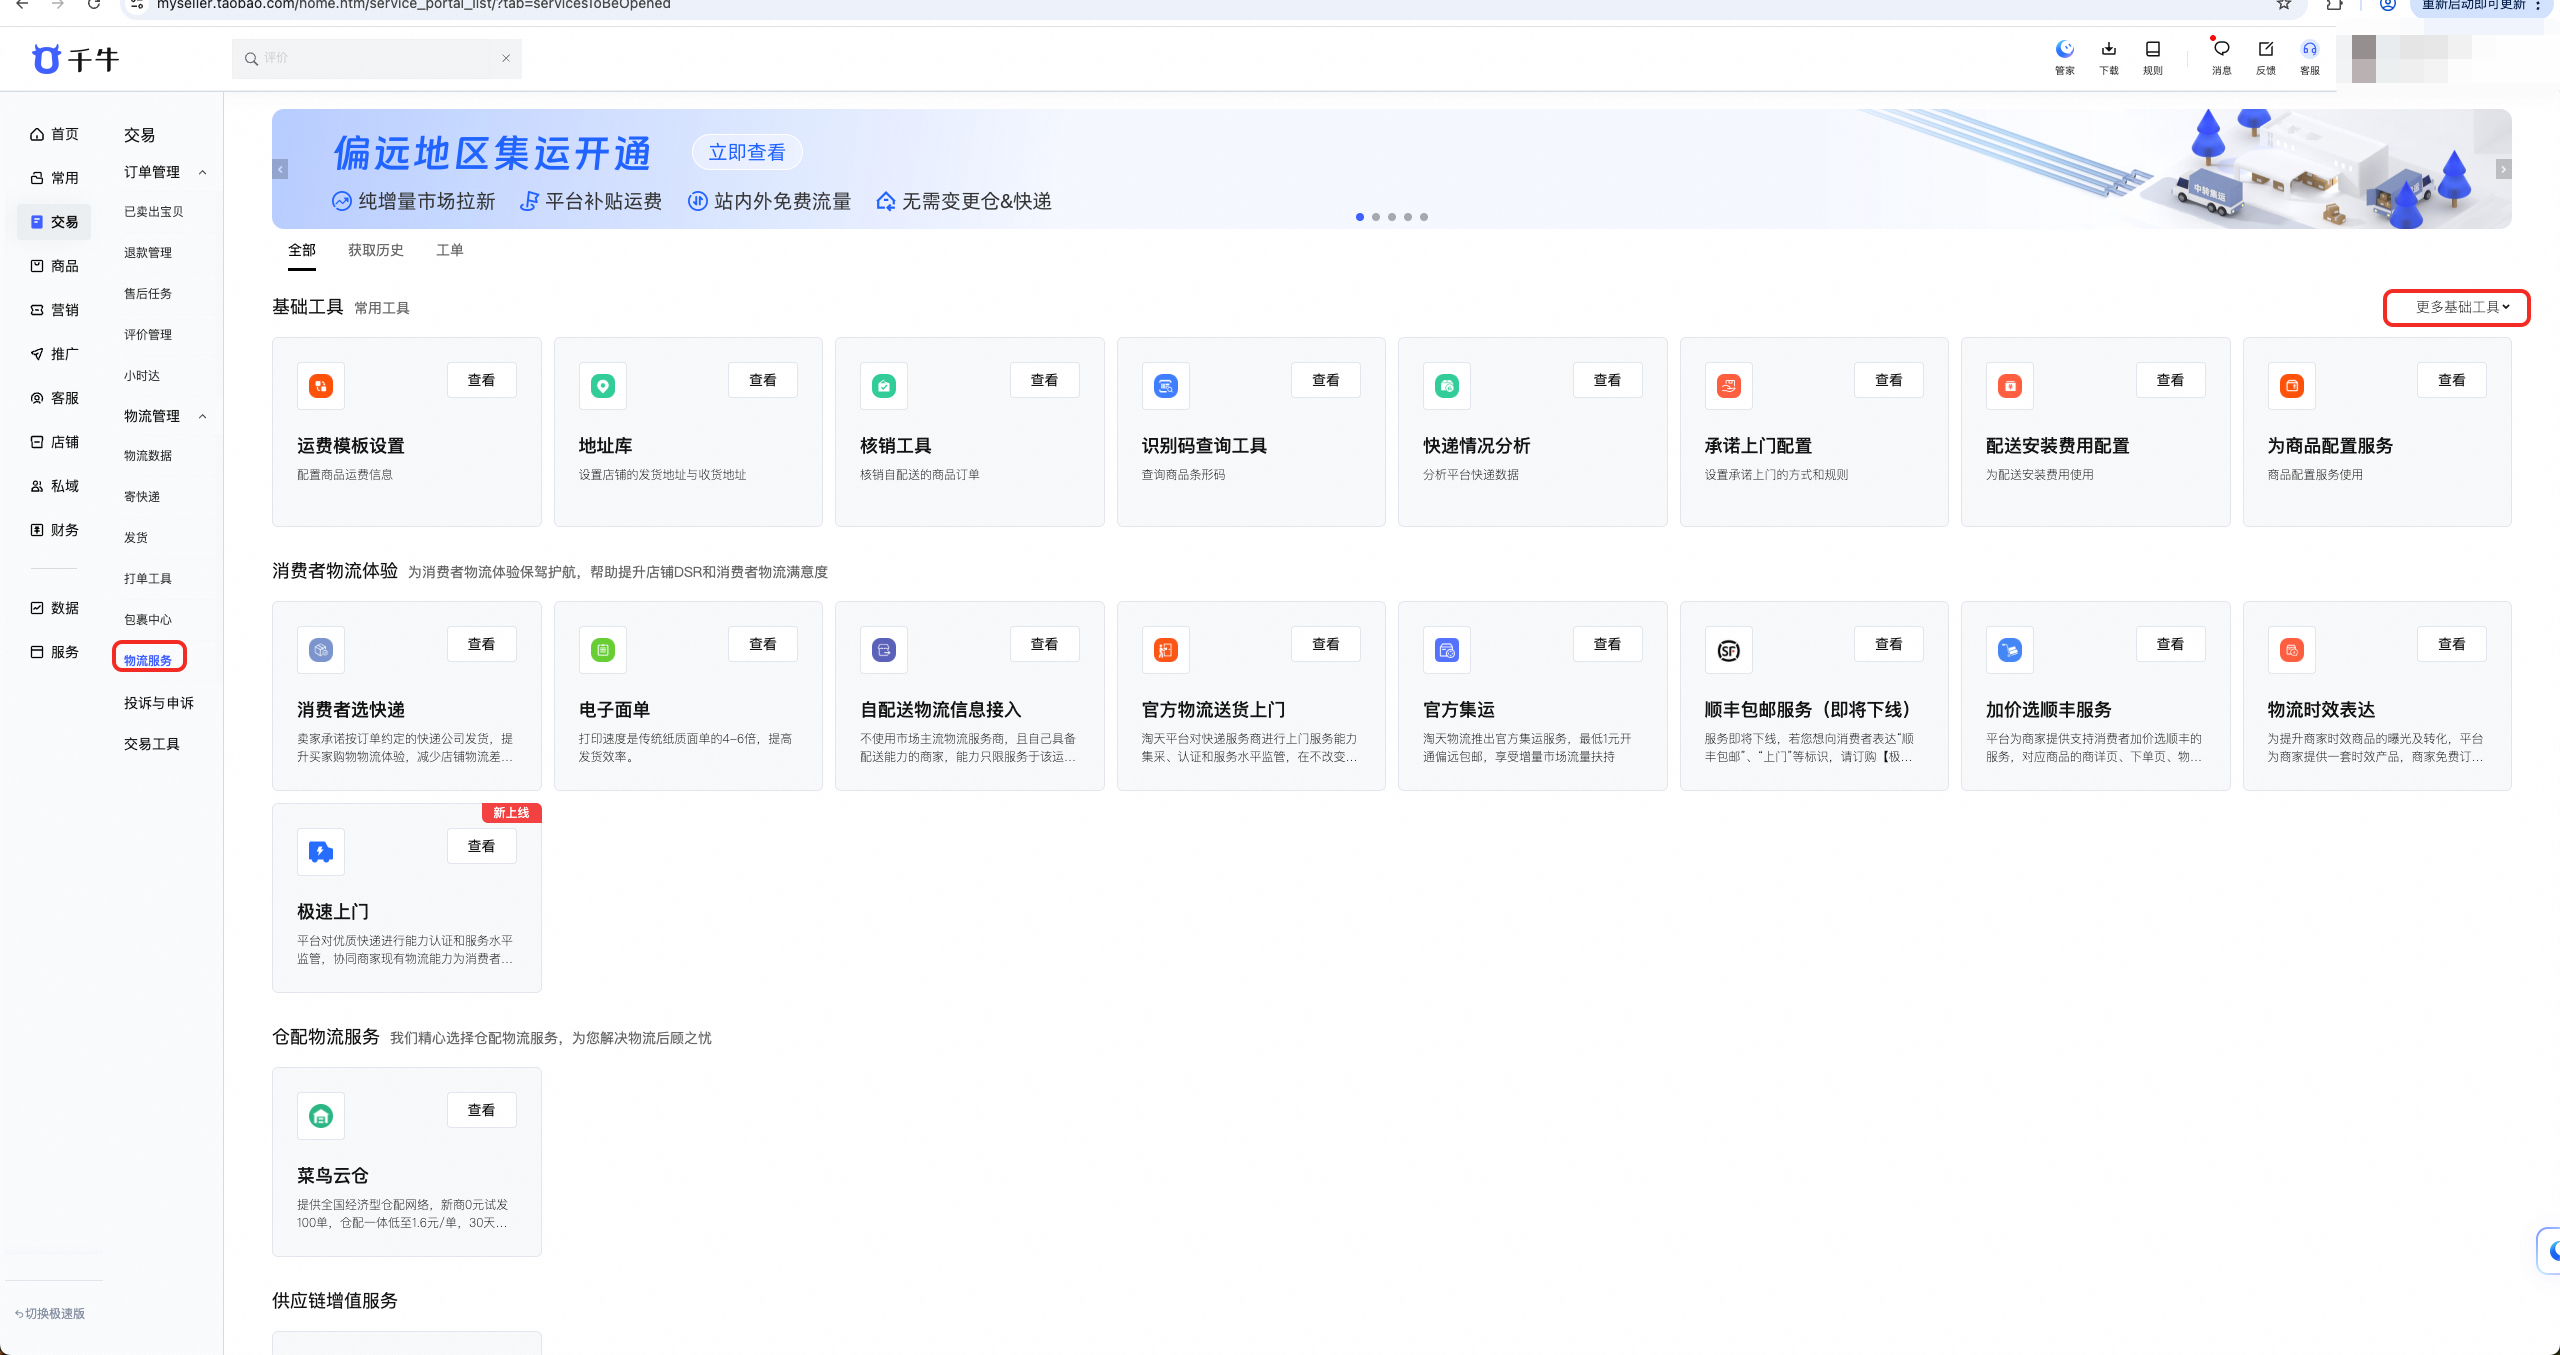Click 查看 on the 极速上门 card
Viewport: 2560px width, 1355px height.
pyautogui.click(x=482, y=846)
